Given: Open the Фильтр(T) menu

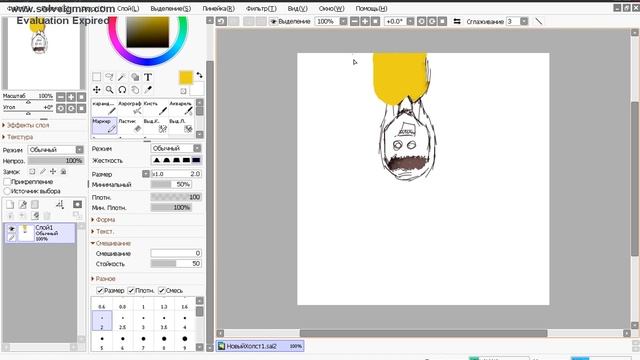Looking at the screenshot, I should [261, 8].
